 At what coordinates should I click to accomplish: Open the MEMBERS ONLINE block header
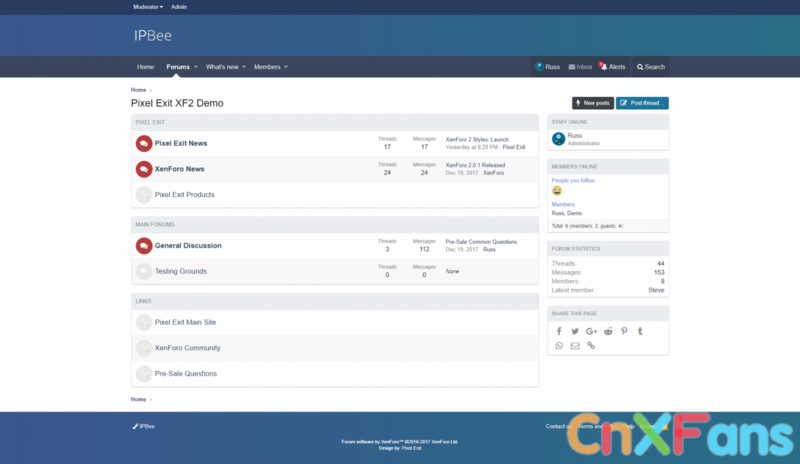pyautogui.click(x=574, y=167)
